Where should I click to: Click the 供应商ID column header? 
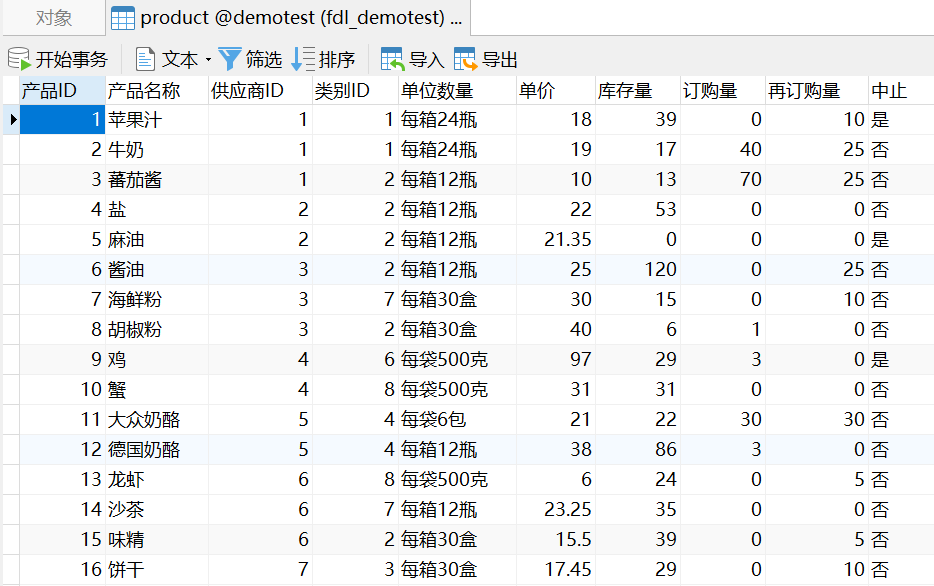pos(248,91)
